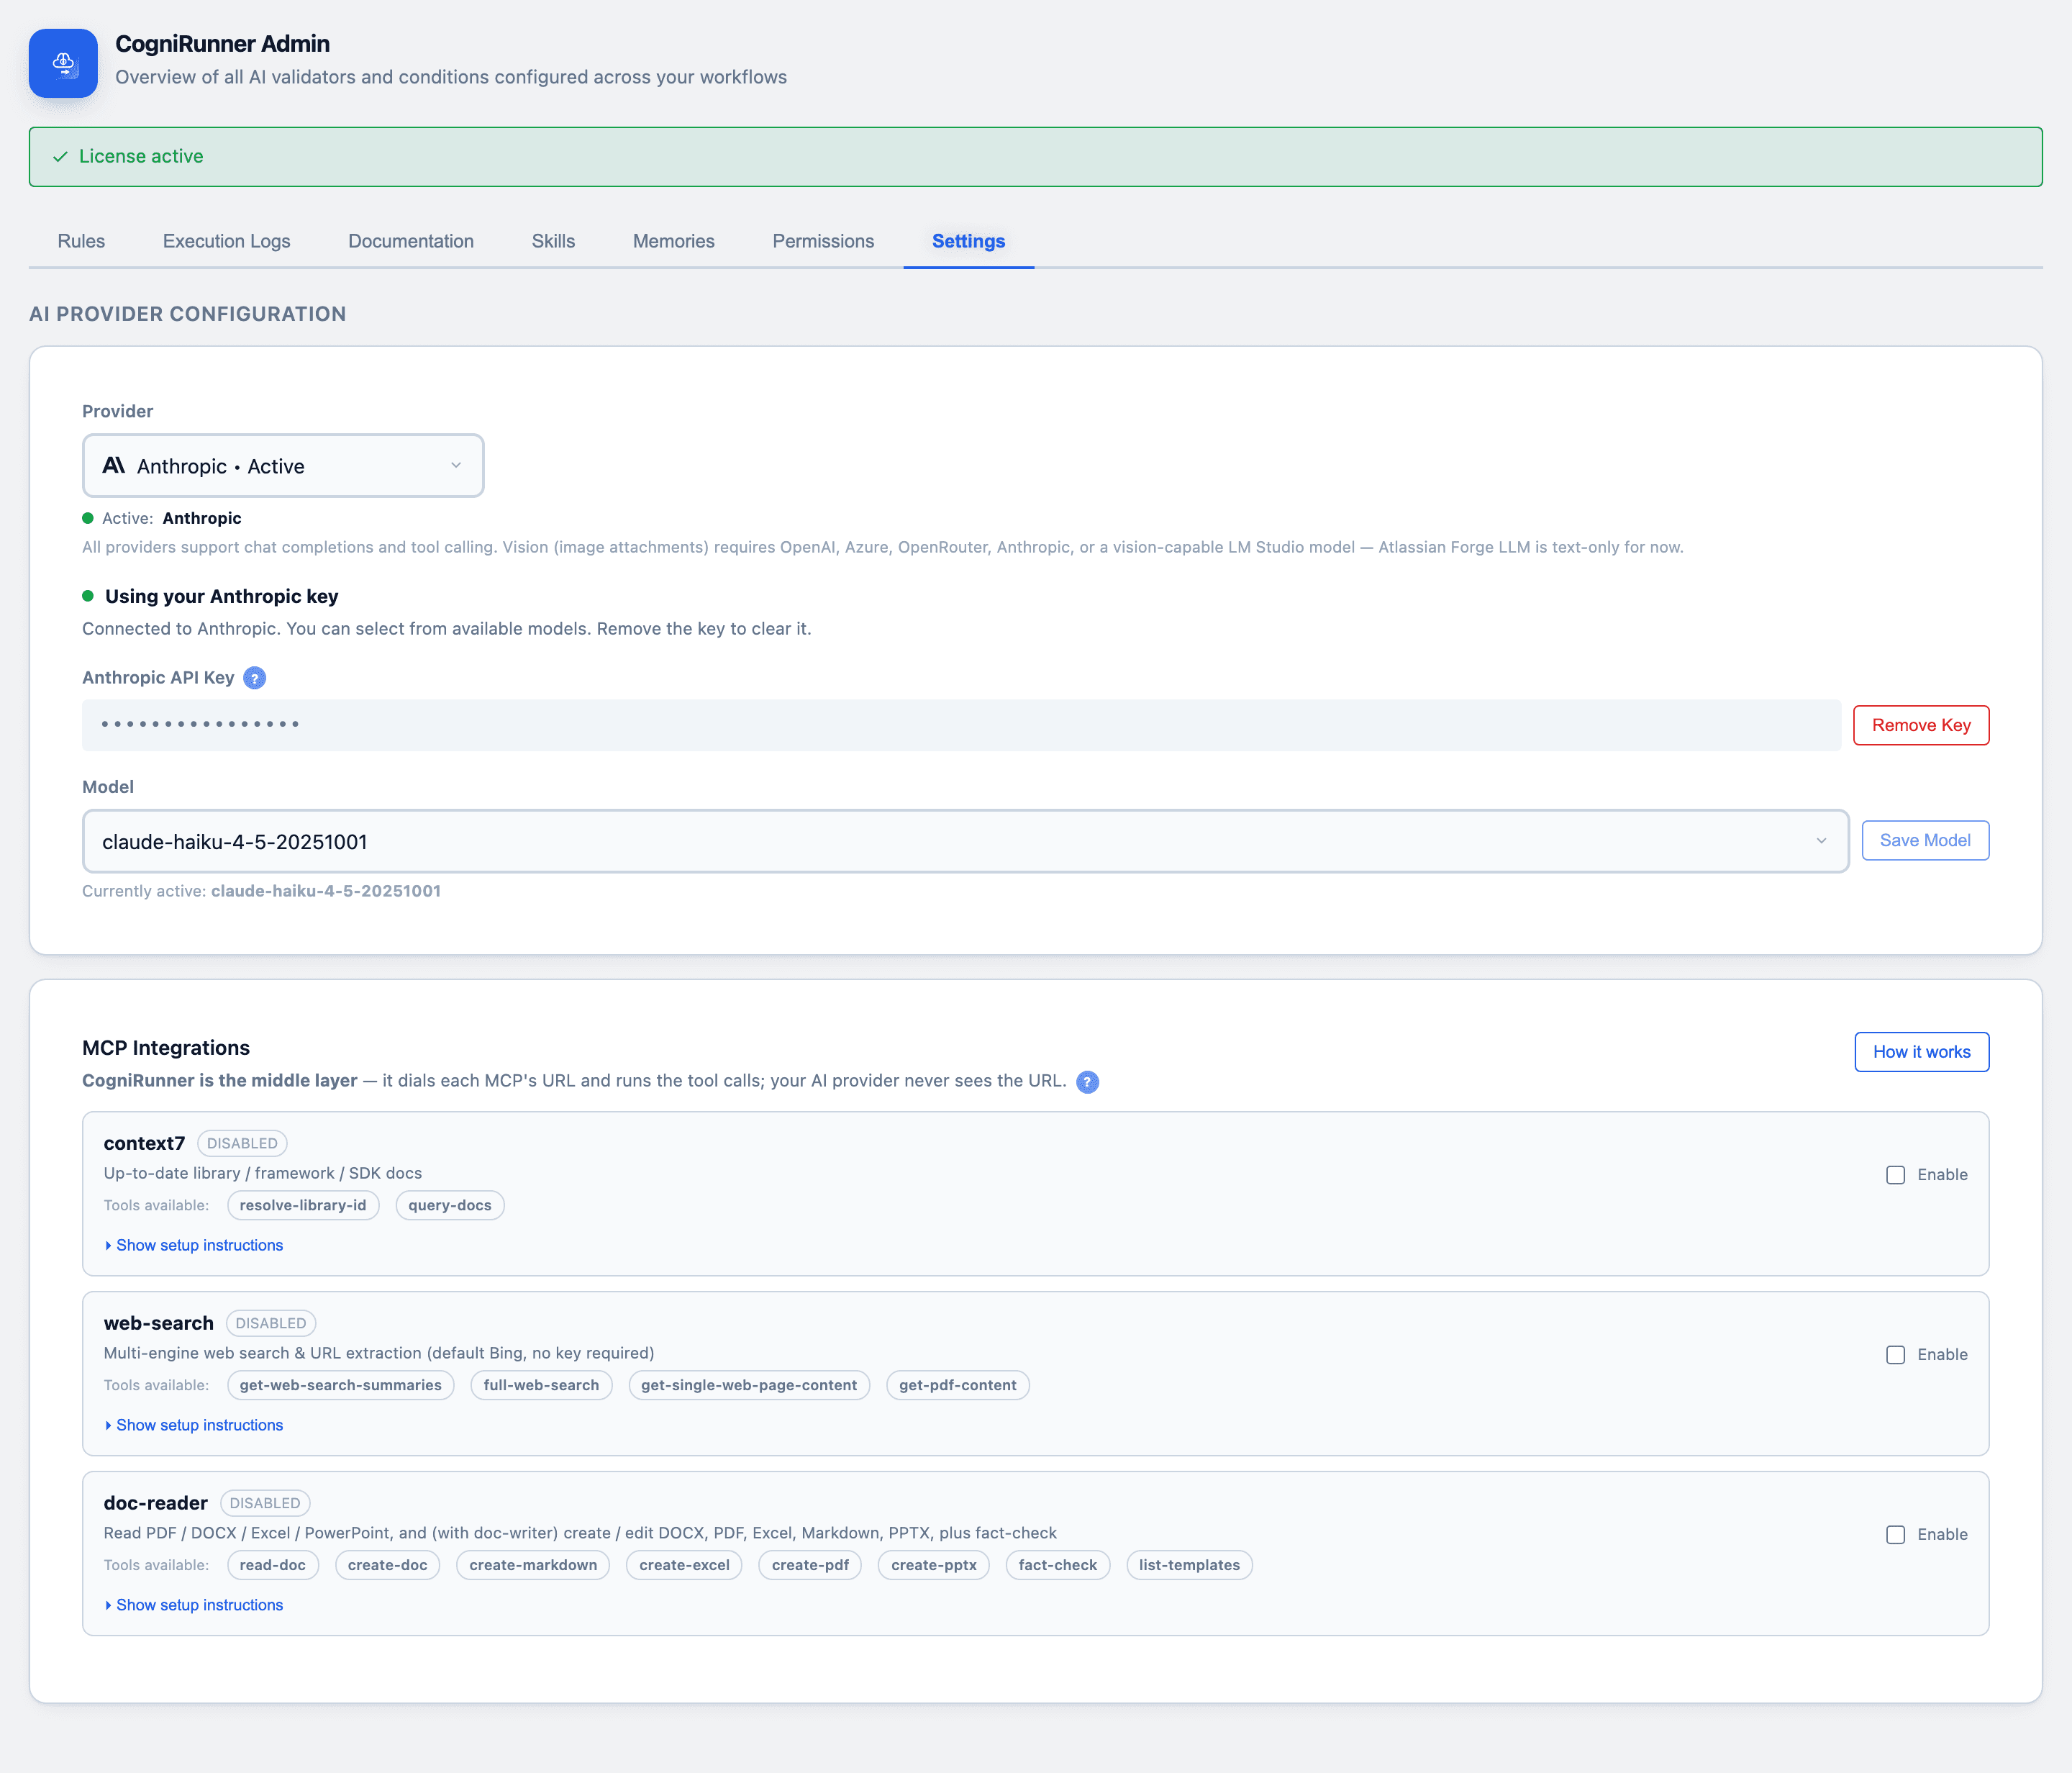
Task: Click the CogniRunner app logo icon
Action: click(x=63, y=63)
